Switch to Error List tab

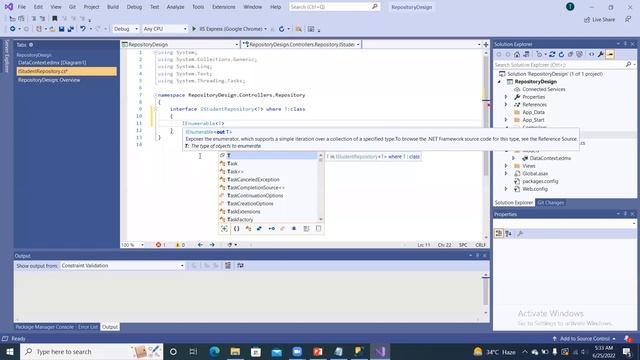pyautogui.click(x=88, y=327)
